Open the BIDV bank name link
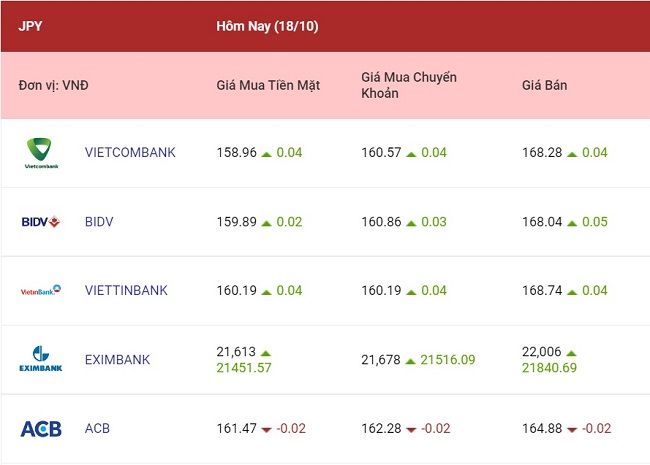Viewport: 650px width, 465px height. tap(99, 222)
